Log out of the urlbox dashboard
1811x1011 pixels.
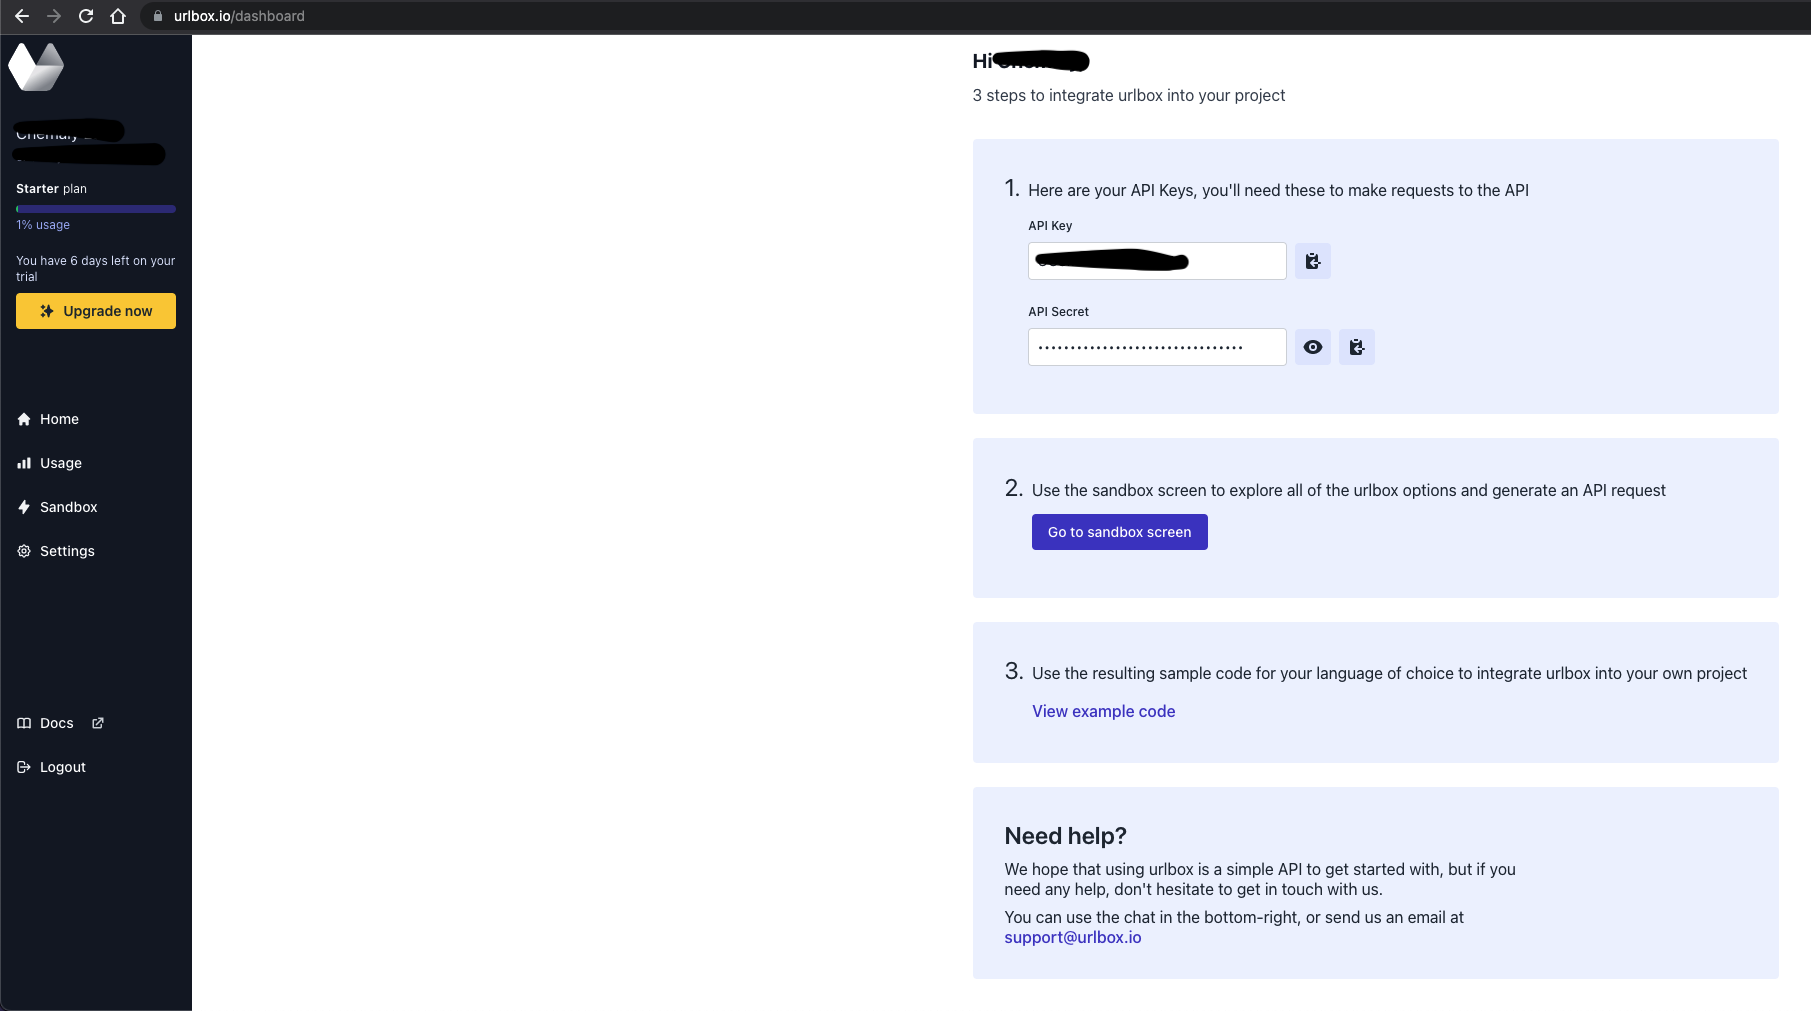pyautogui.click(x=61, y=766)
